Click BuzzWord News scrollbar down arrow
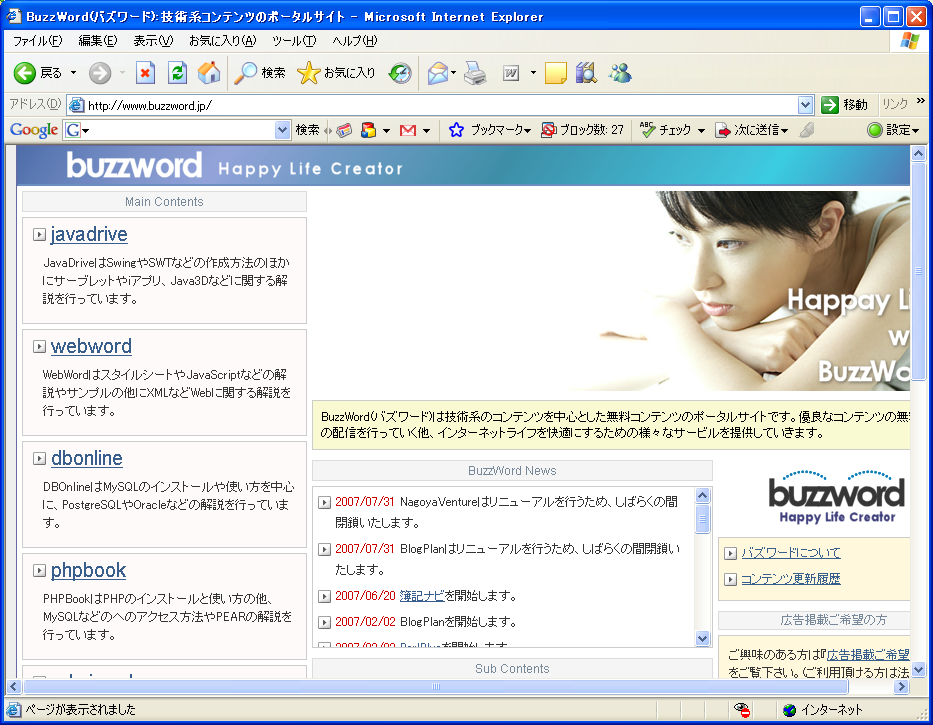The image size is (933, 725). [702, 639]
